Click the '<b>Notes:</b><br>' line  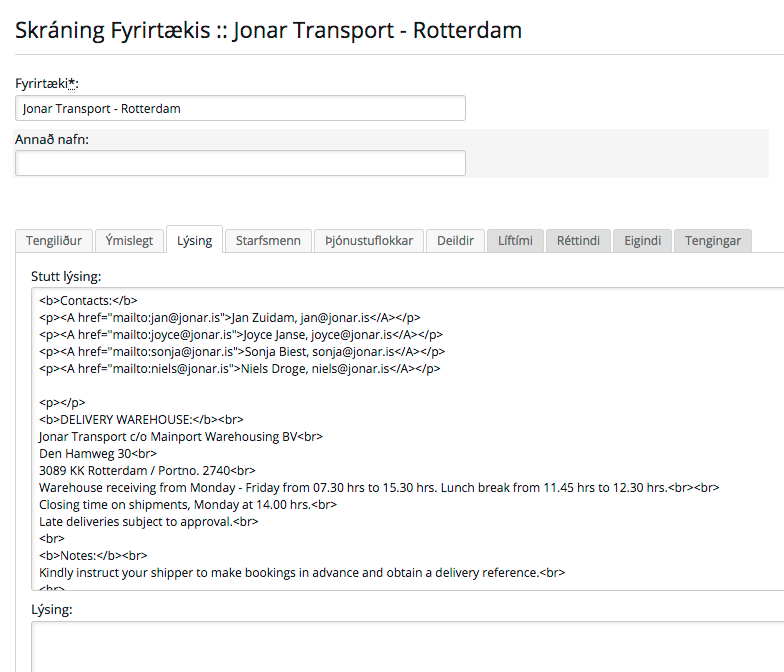[93, 556]
